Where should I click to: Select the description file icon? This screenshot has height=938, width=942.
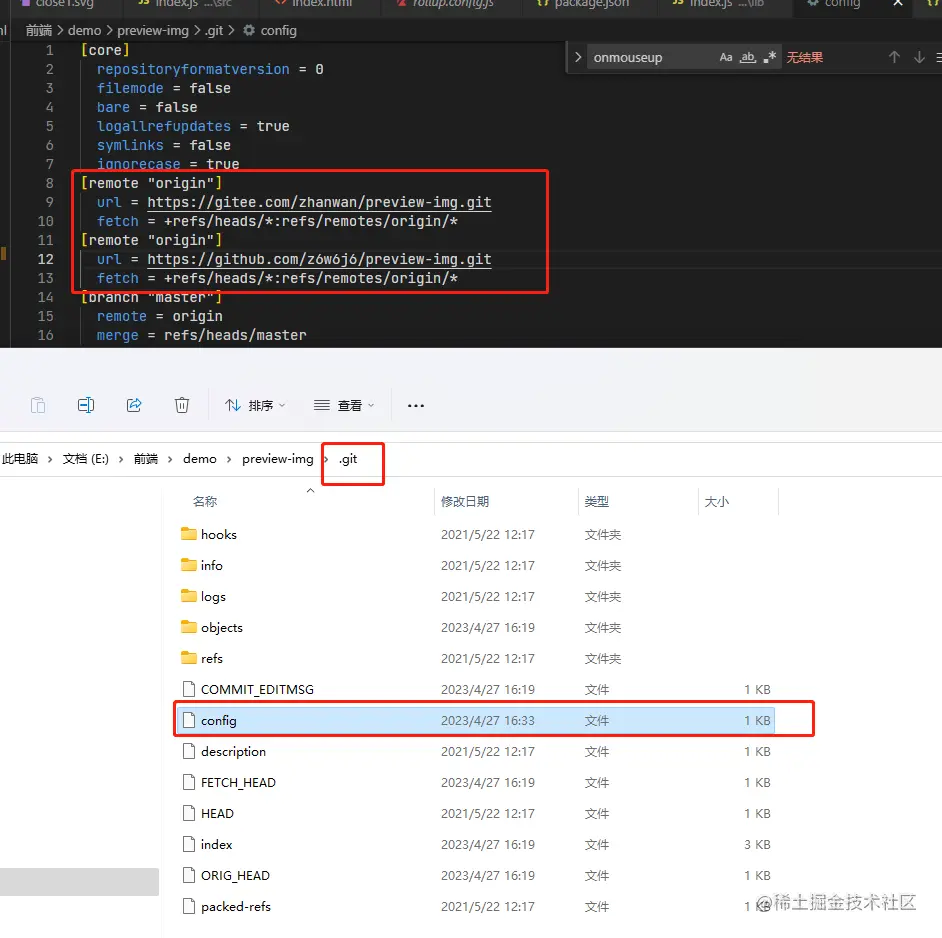pyautogui.click(x=189, y=752)
